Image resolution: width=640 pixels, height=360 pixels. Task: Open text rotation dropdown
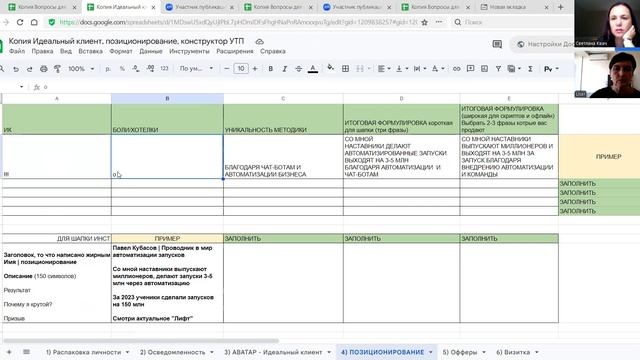click(x=438, y=69)
